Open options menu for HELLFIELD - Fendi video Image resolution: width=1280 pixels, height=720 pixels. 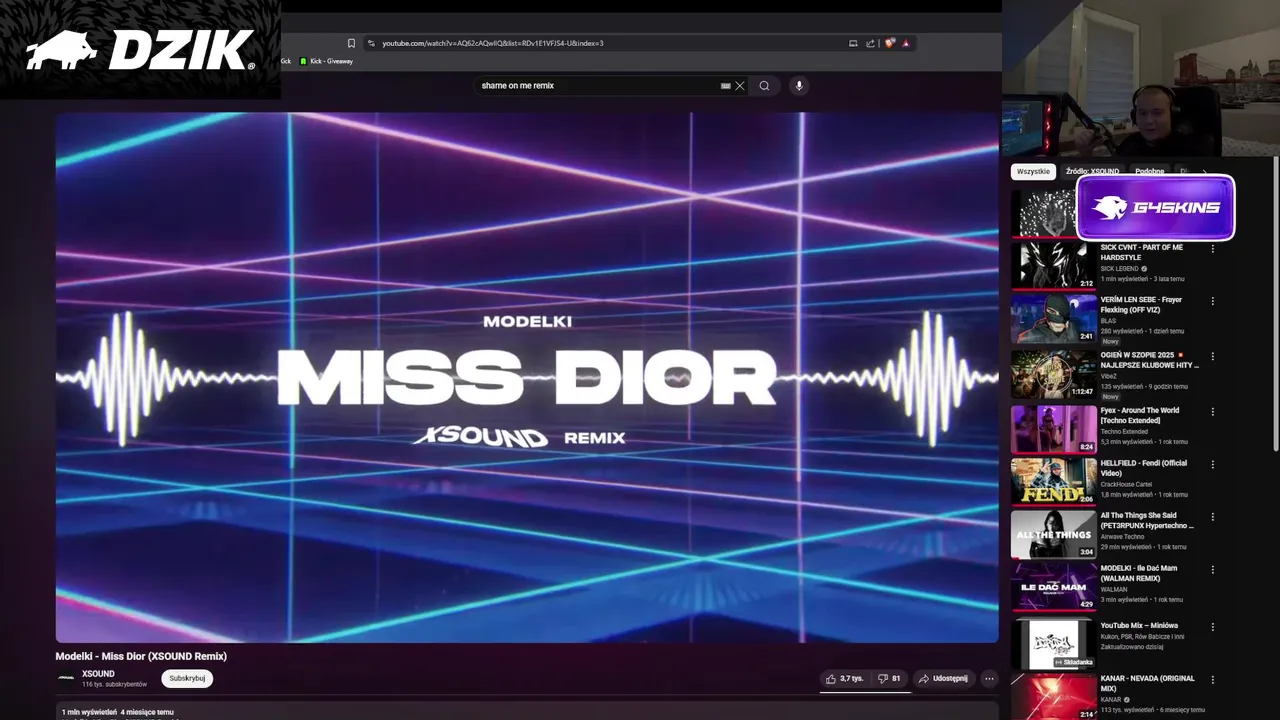(1212, 464)
